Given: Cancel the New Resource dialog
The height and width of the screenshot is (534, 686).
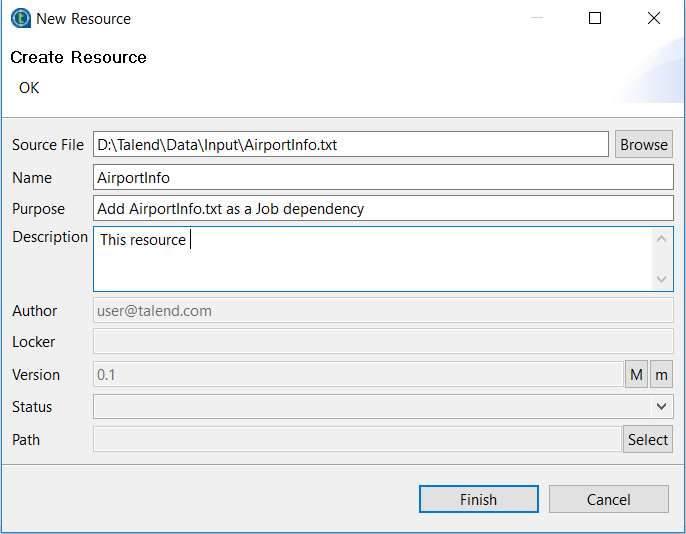Looking at the screenshot, I should tap(608, 499).
